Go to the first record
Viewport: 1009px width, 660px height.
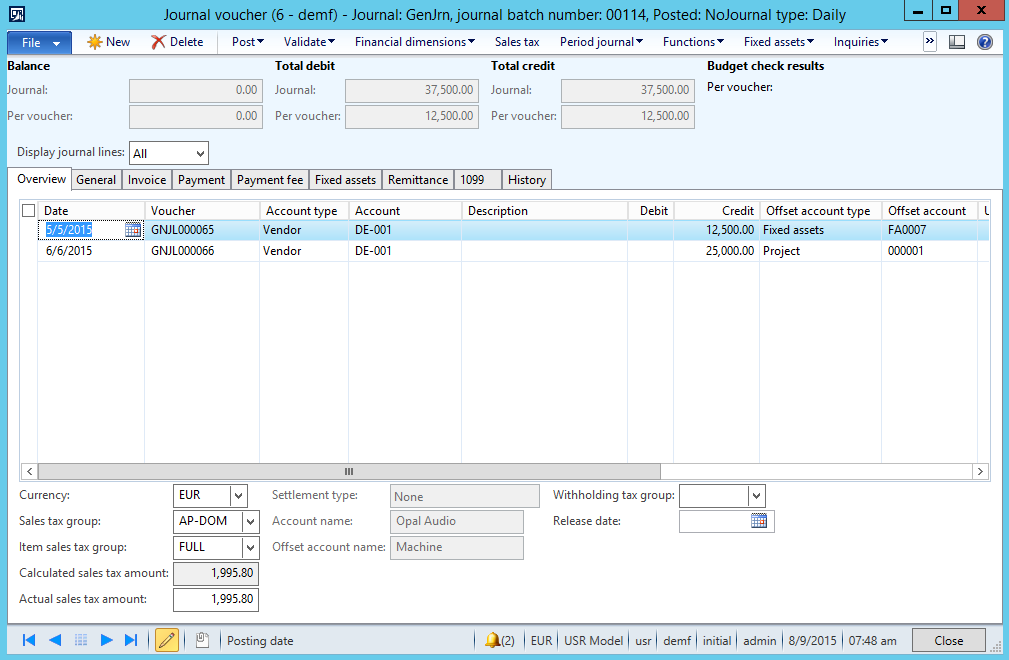tap(29, 640)
